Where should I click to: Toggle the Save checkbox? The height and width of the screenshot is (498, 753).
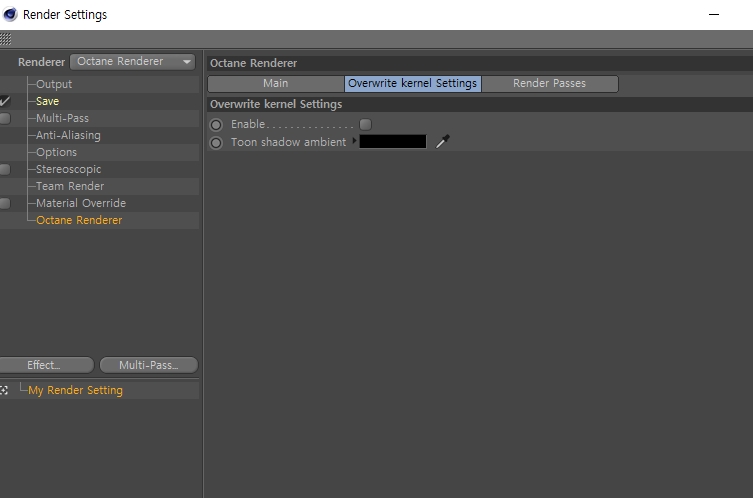(4, 101)
